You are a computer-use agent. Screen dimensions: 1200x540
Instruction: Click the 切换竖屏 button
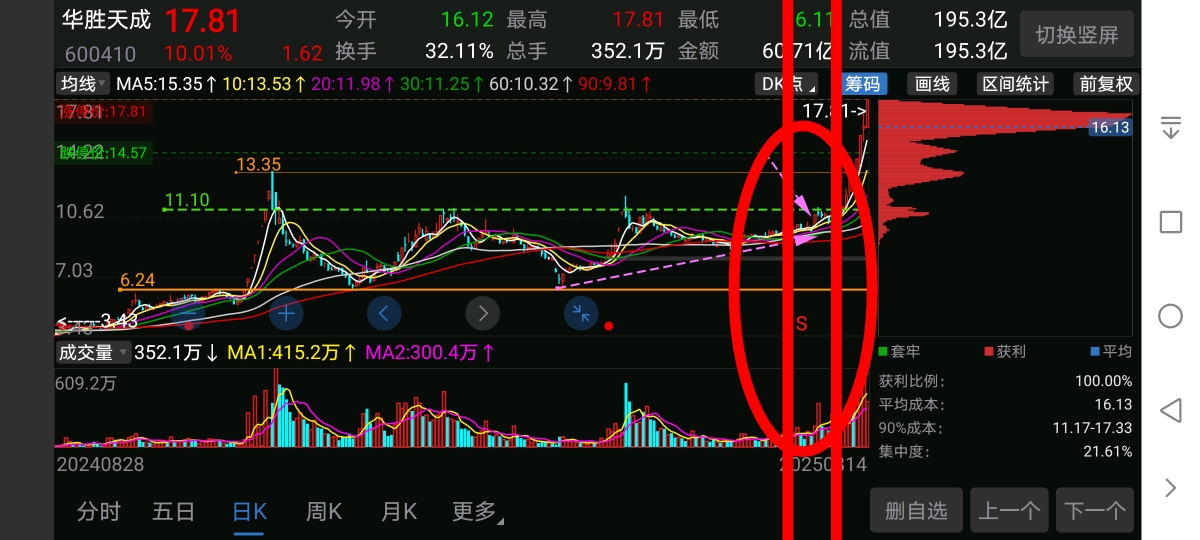coord(1077,35)
